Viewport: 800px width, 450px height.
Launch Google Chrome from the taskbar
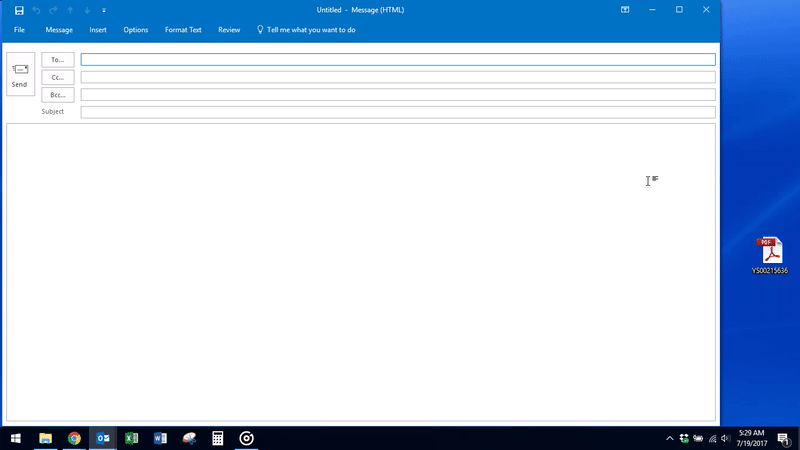point(74,438)
